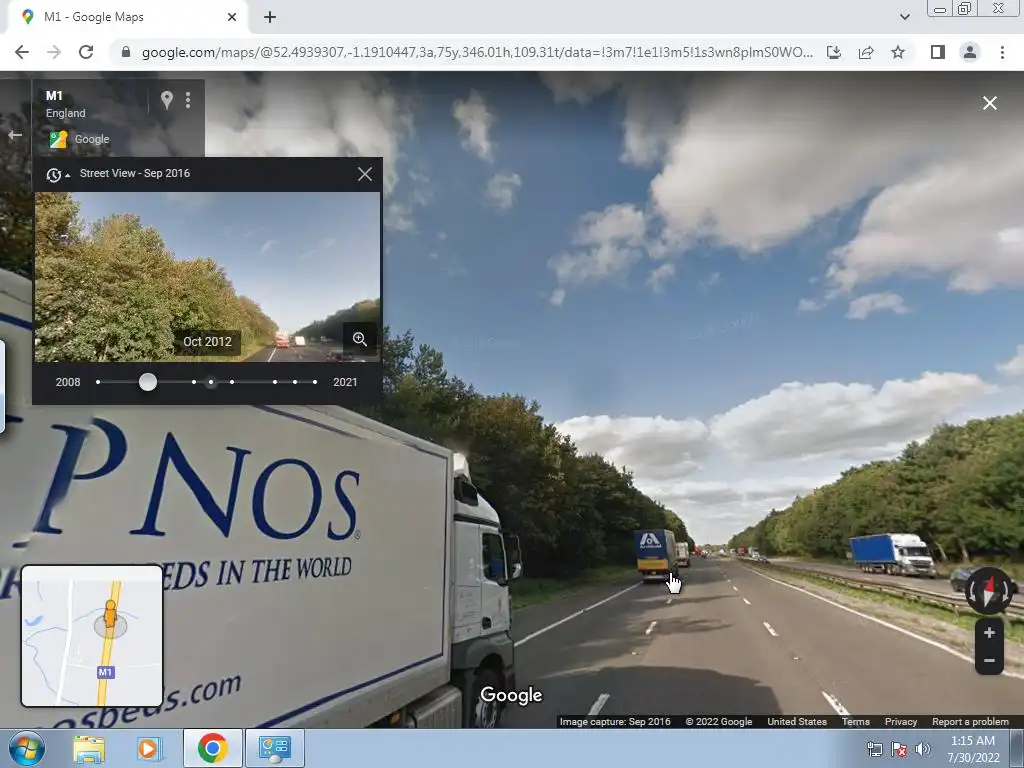Screen dimensions: 1024x768
Task: Click the mini map with pegman
Action: tap(92, 636)
